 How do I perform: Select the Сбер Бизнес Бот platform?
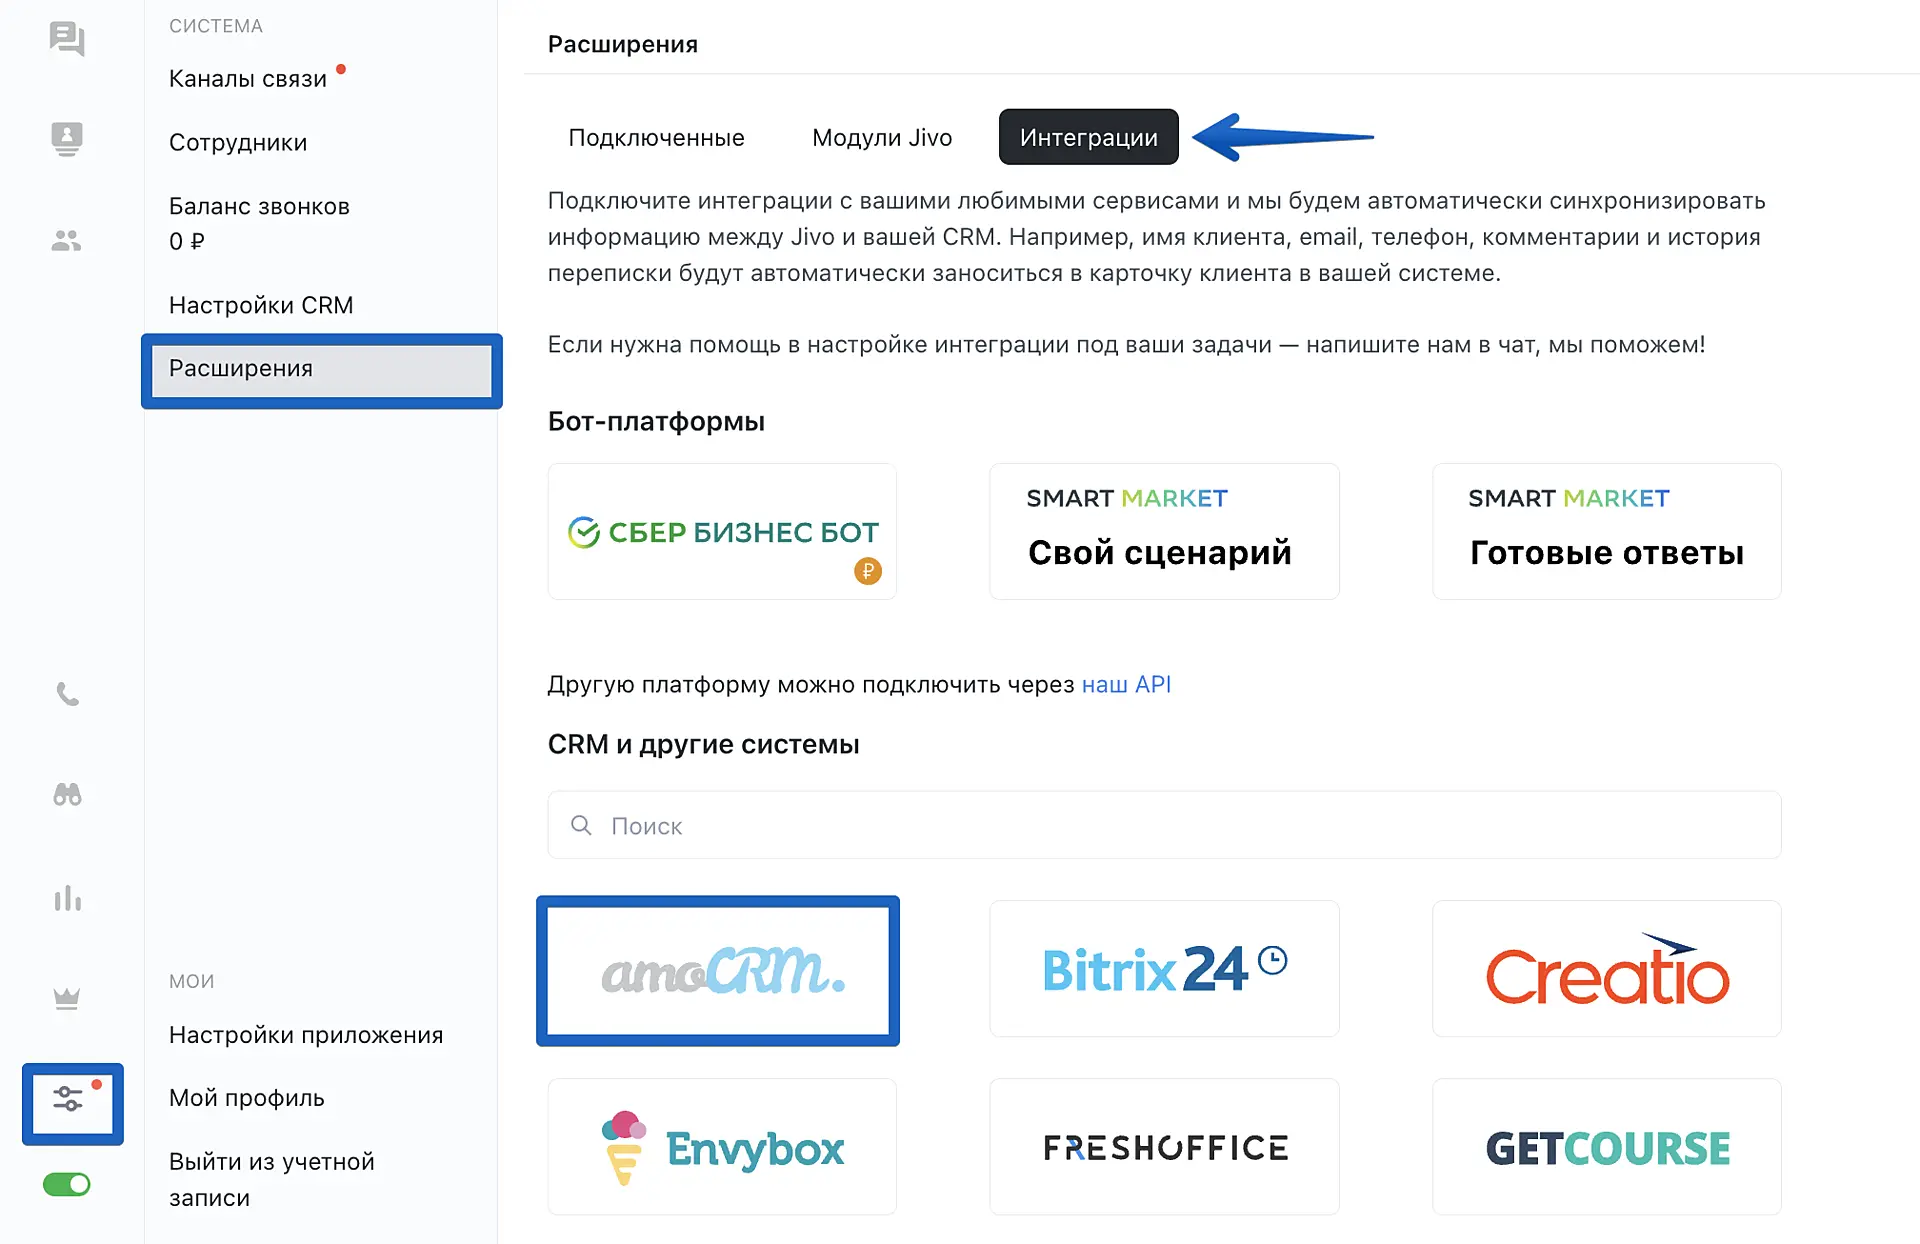tap(722, 532)
